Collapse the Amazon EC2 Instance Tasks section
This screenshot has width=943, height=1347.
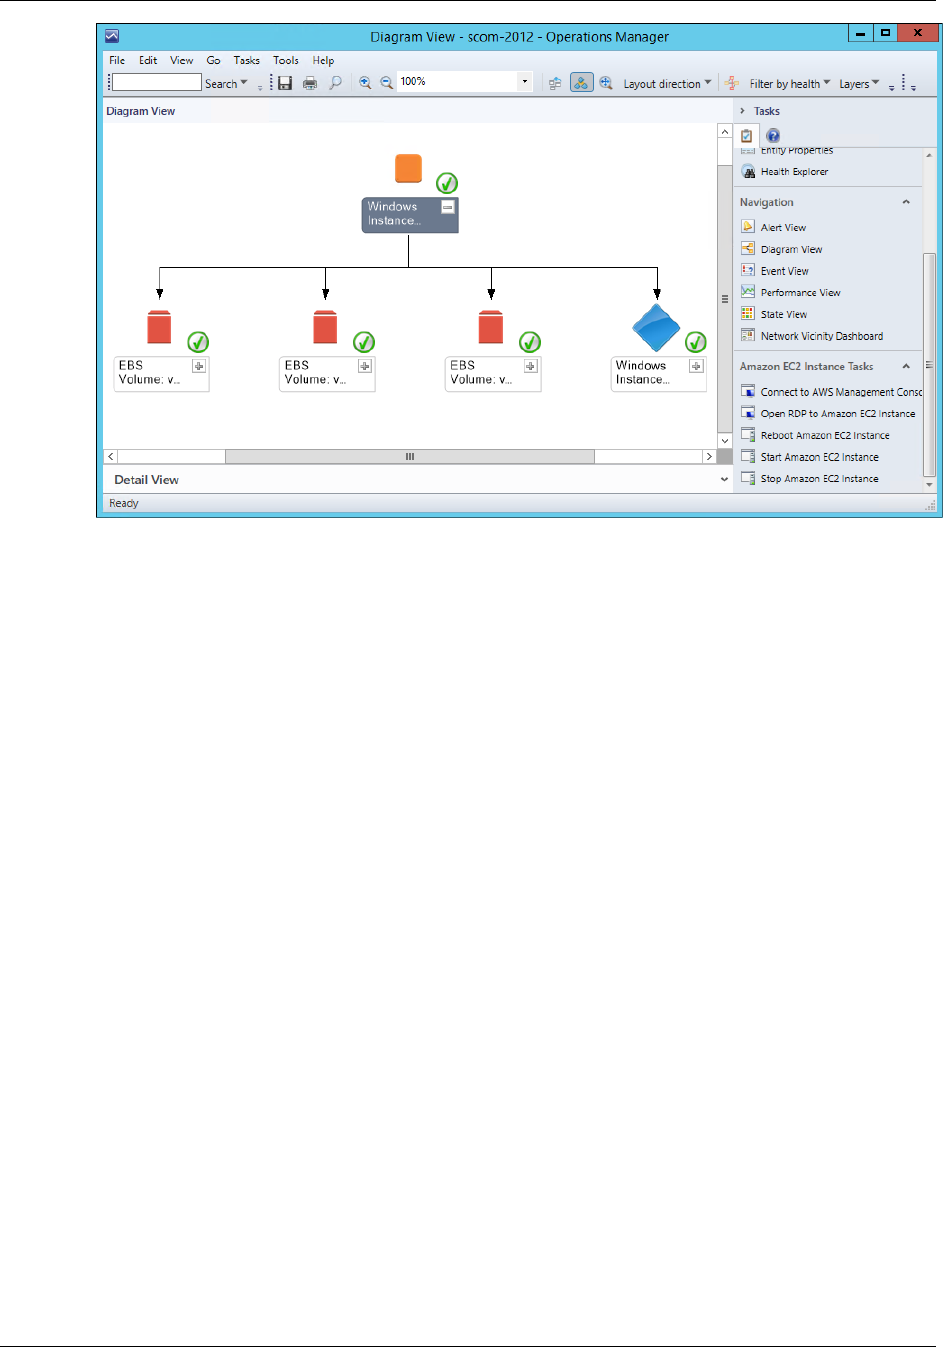click(x=906, y=366)
